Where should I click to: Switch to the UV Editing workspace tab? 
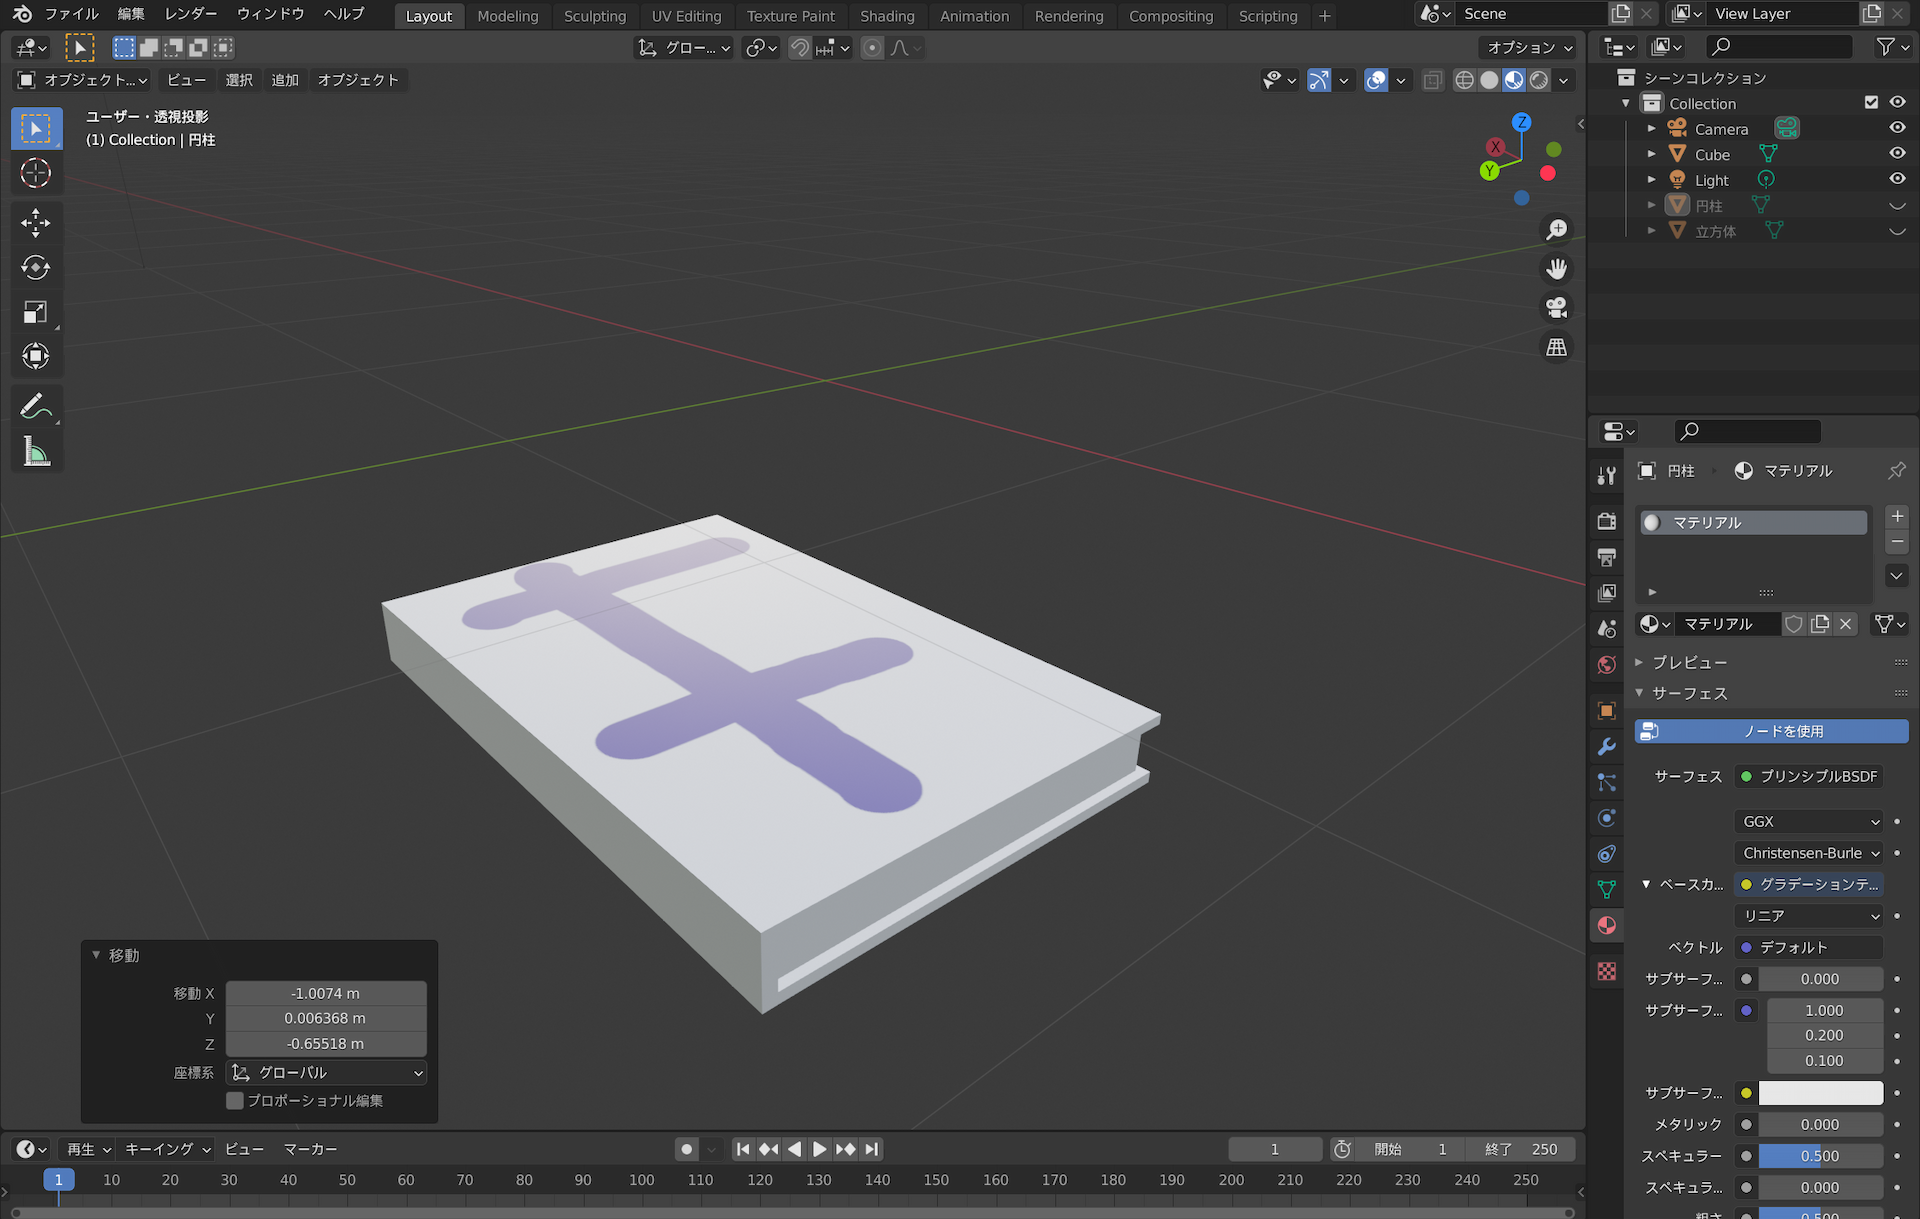click(686, 16)
